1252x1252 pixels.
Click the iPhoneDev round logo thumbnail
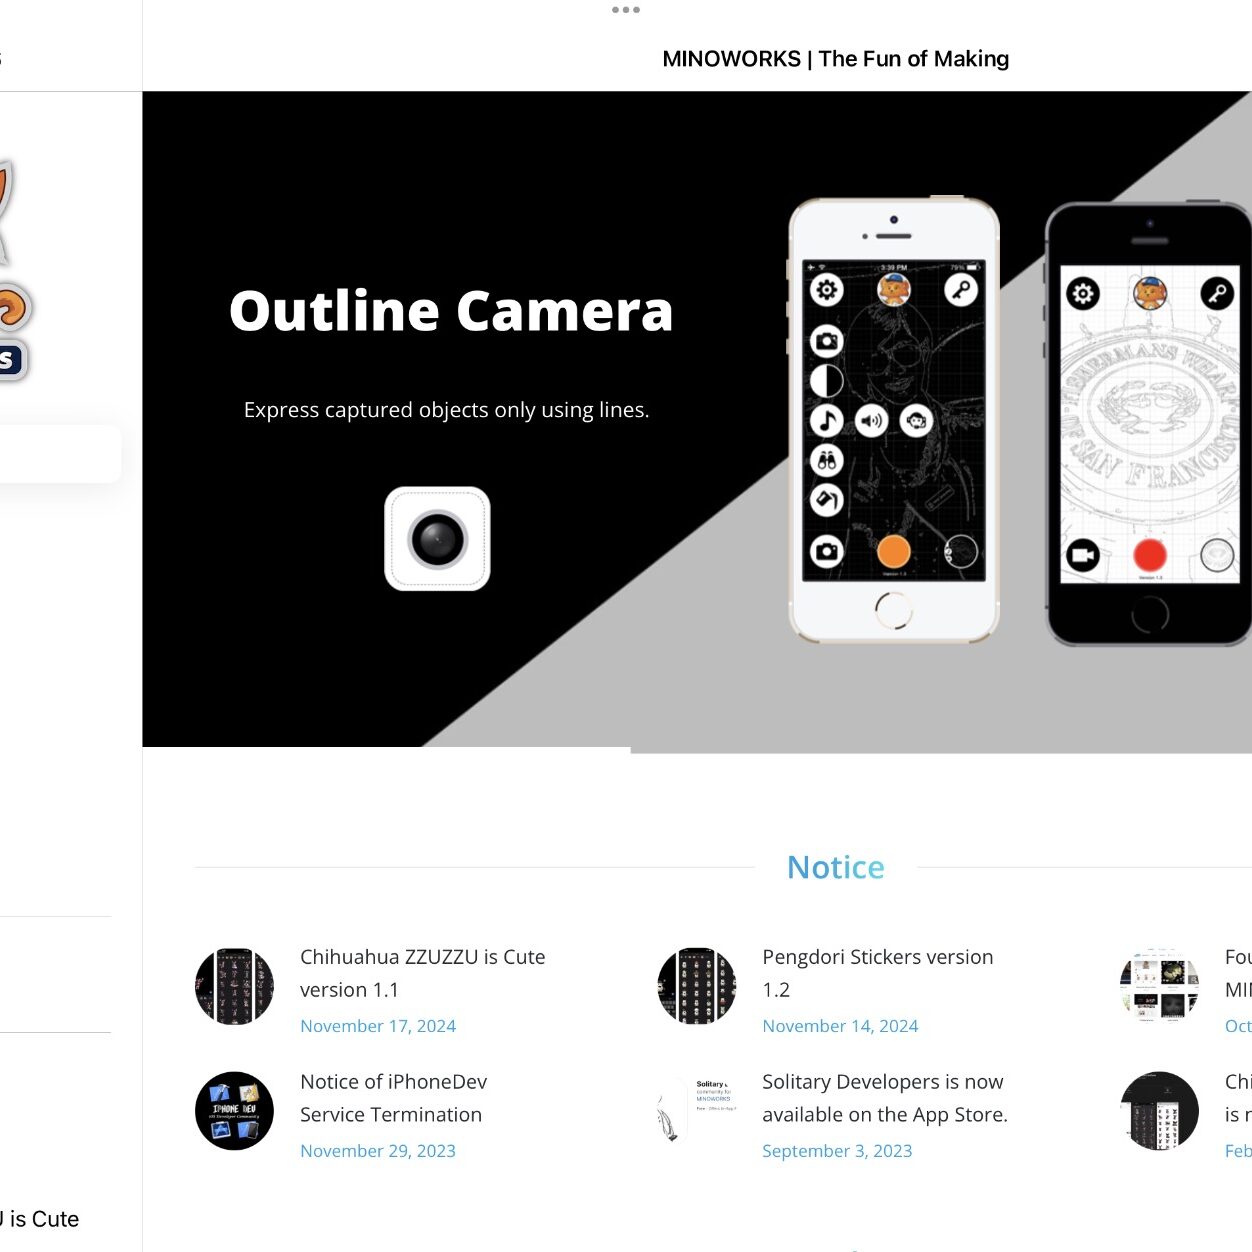click(x=234, y=1111)
